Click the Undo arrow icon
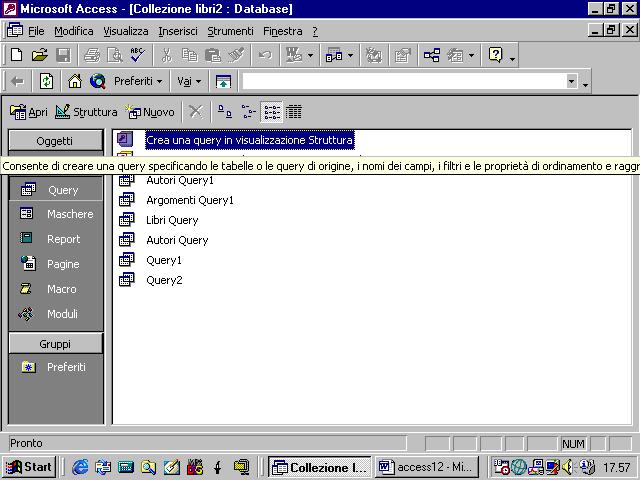Screen dimensions: 640x480 [x=265, y=55]
